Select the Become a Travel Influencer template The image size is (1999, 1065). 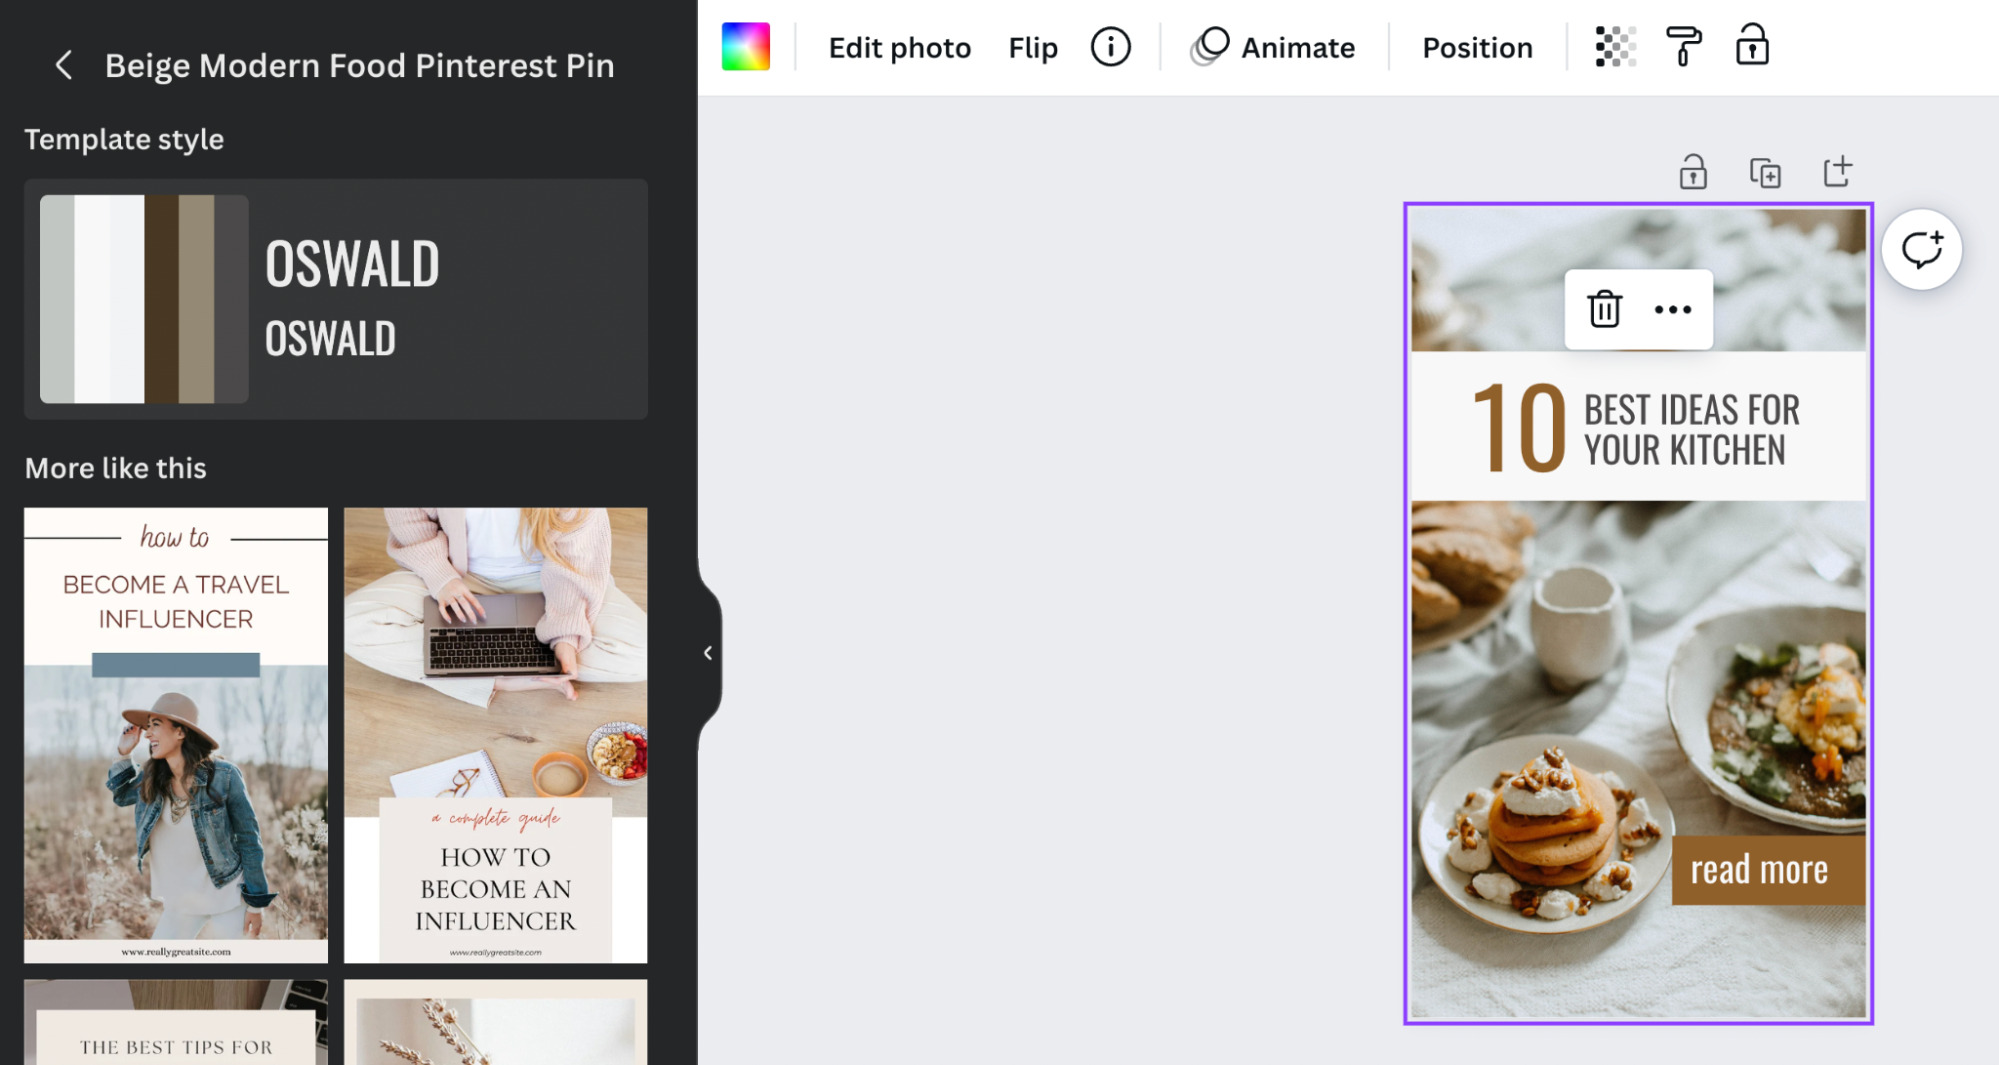(175, 735)
